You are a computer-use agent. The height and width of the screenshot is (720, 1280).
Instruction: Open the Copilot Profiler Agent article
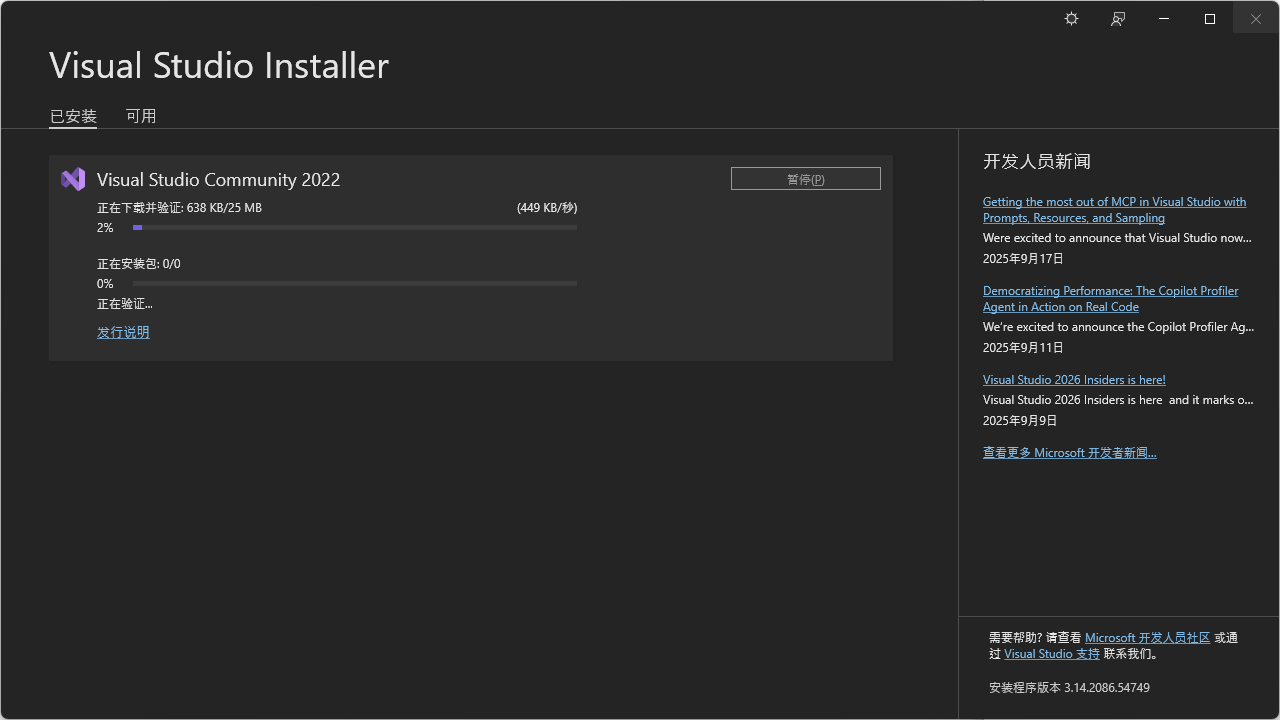click(1110, 299)
